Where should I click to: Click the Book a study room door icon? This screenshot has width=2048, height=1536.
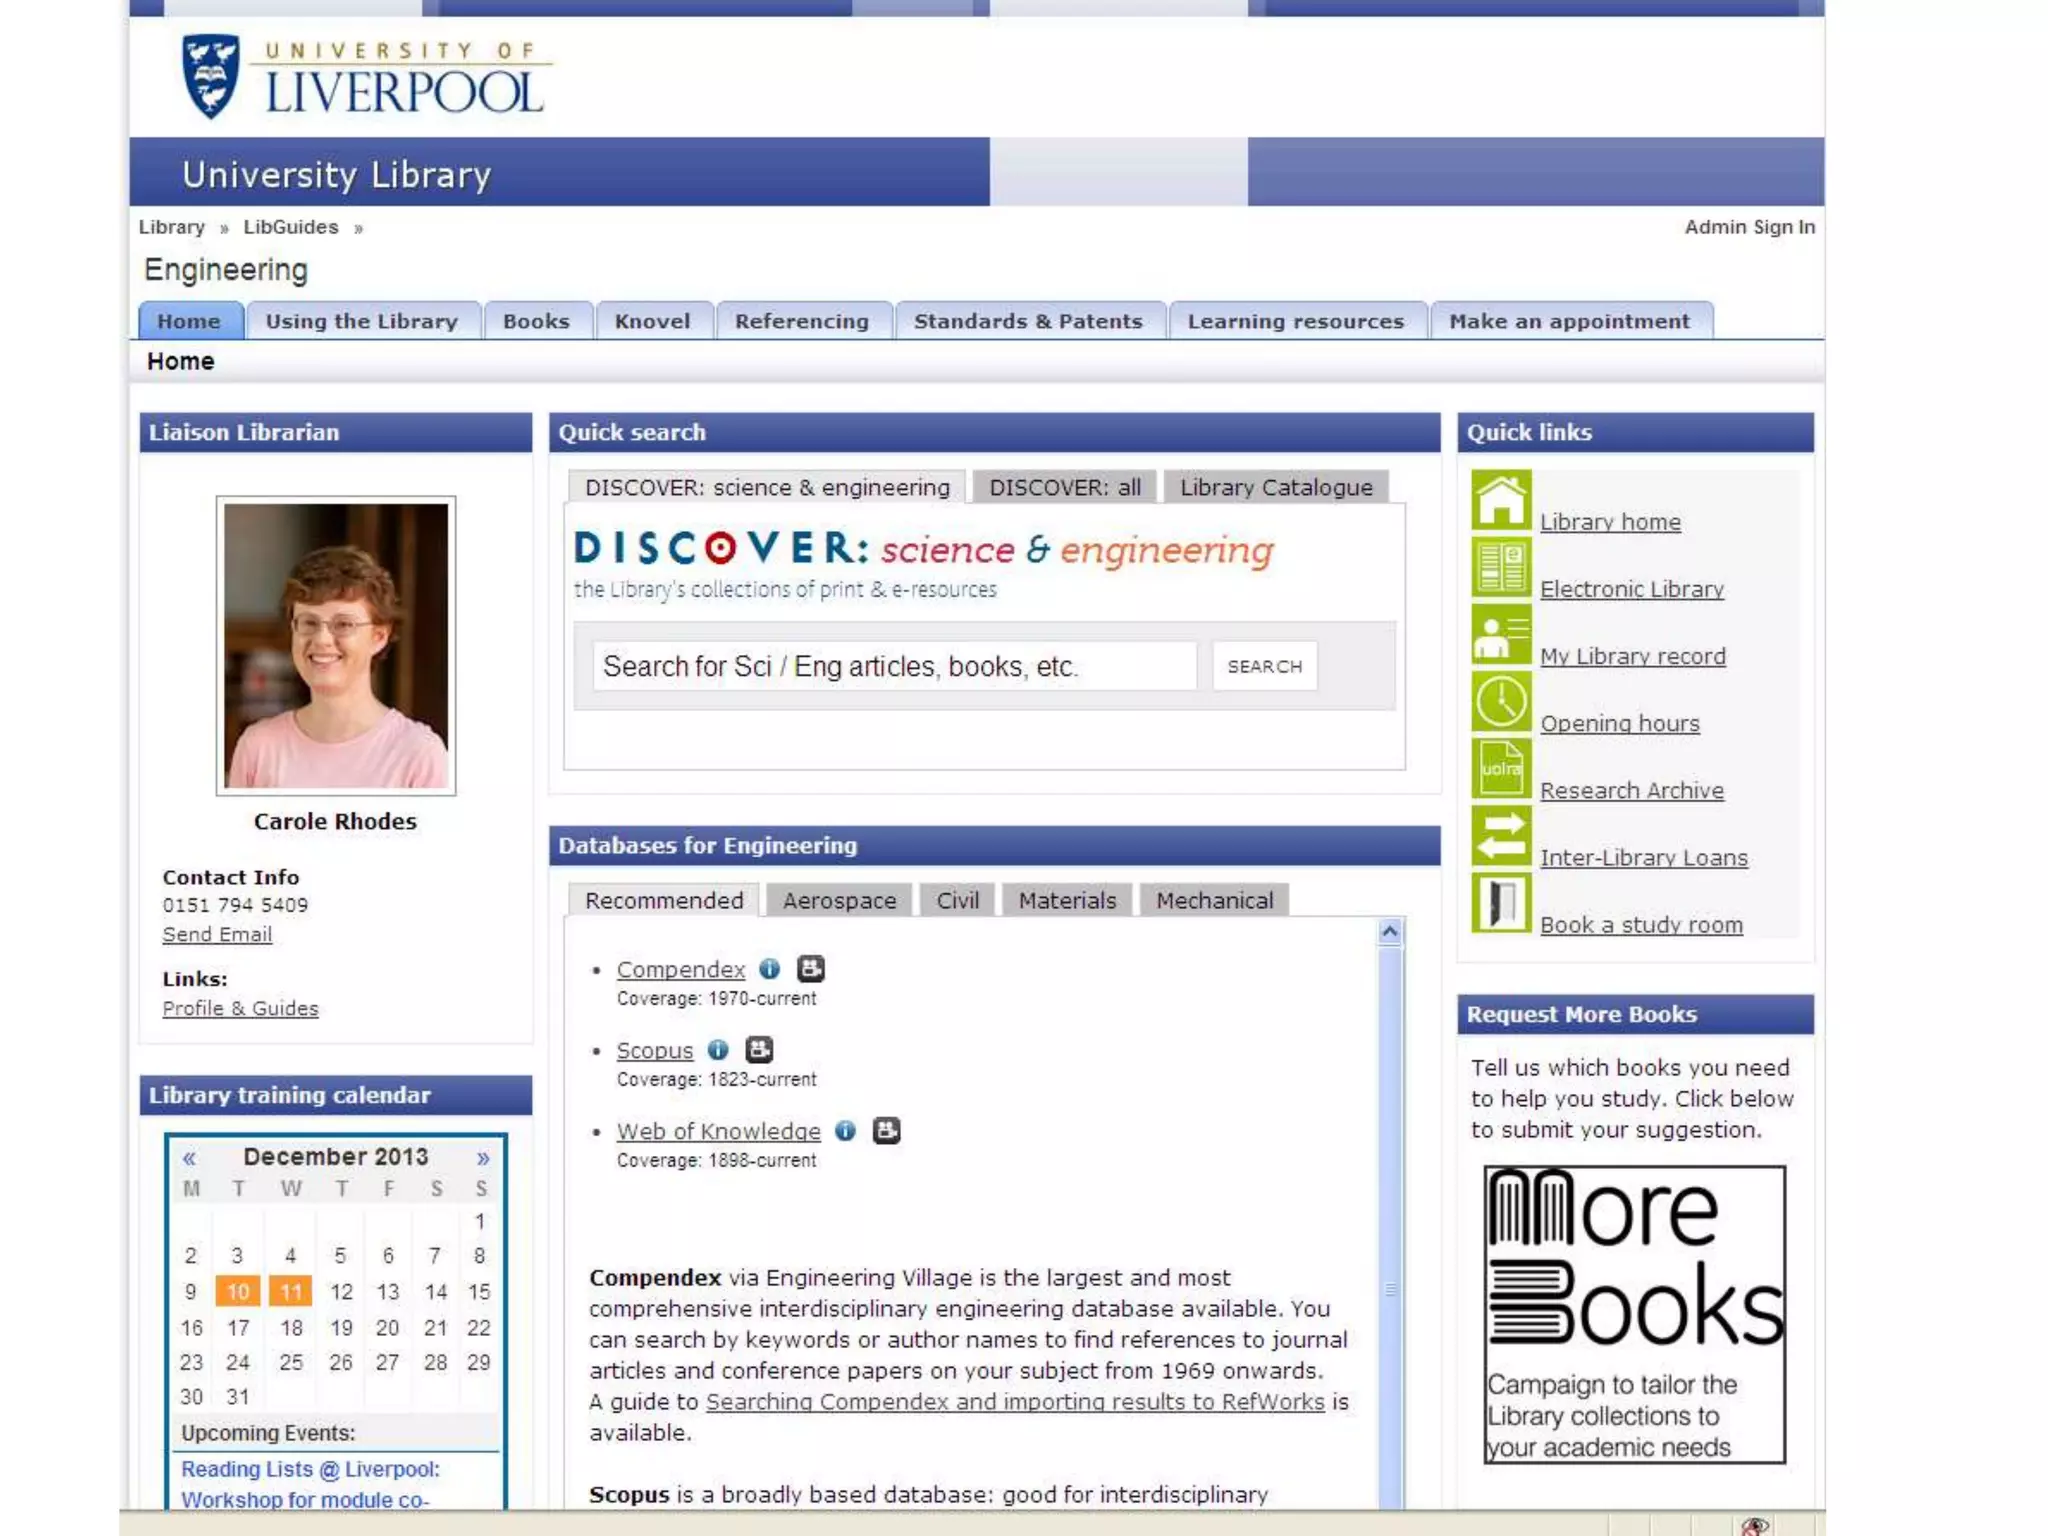point(1500,902)
